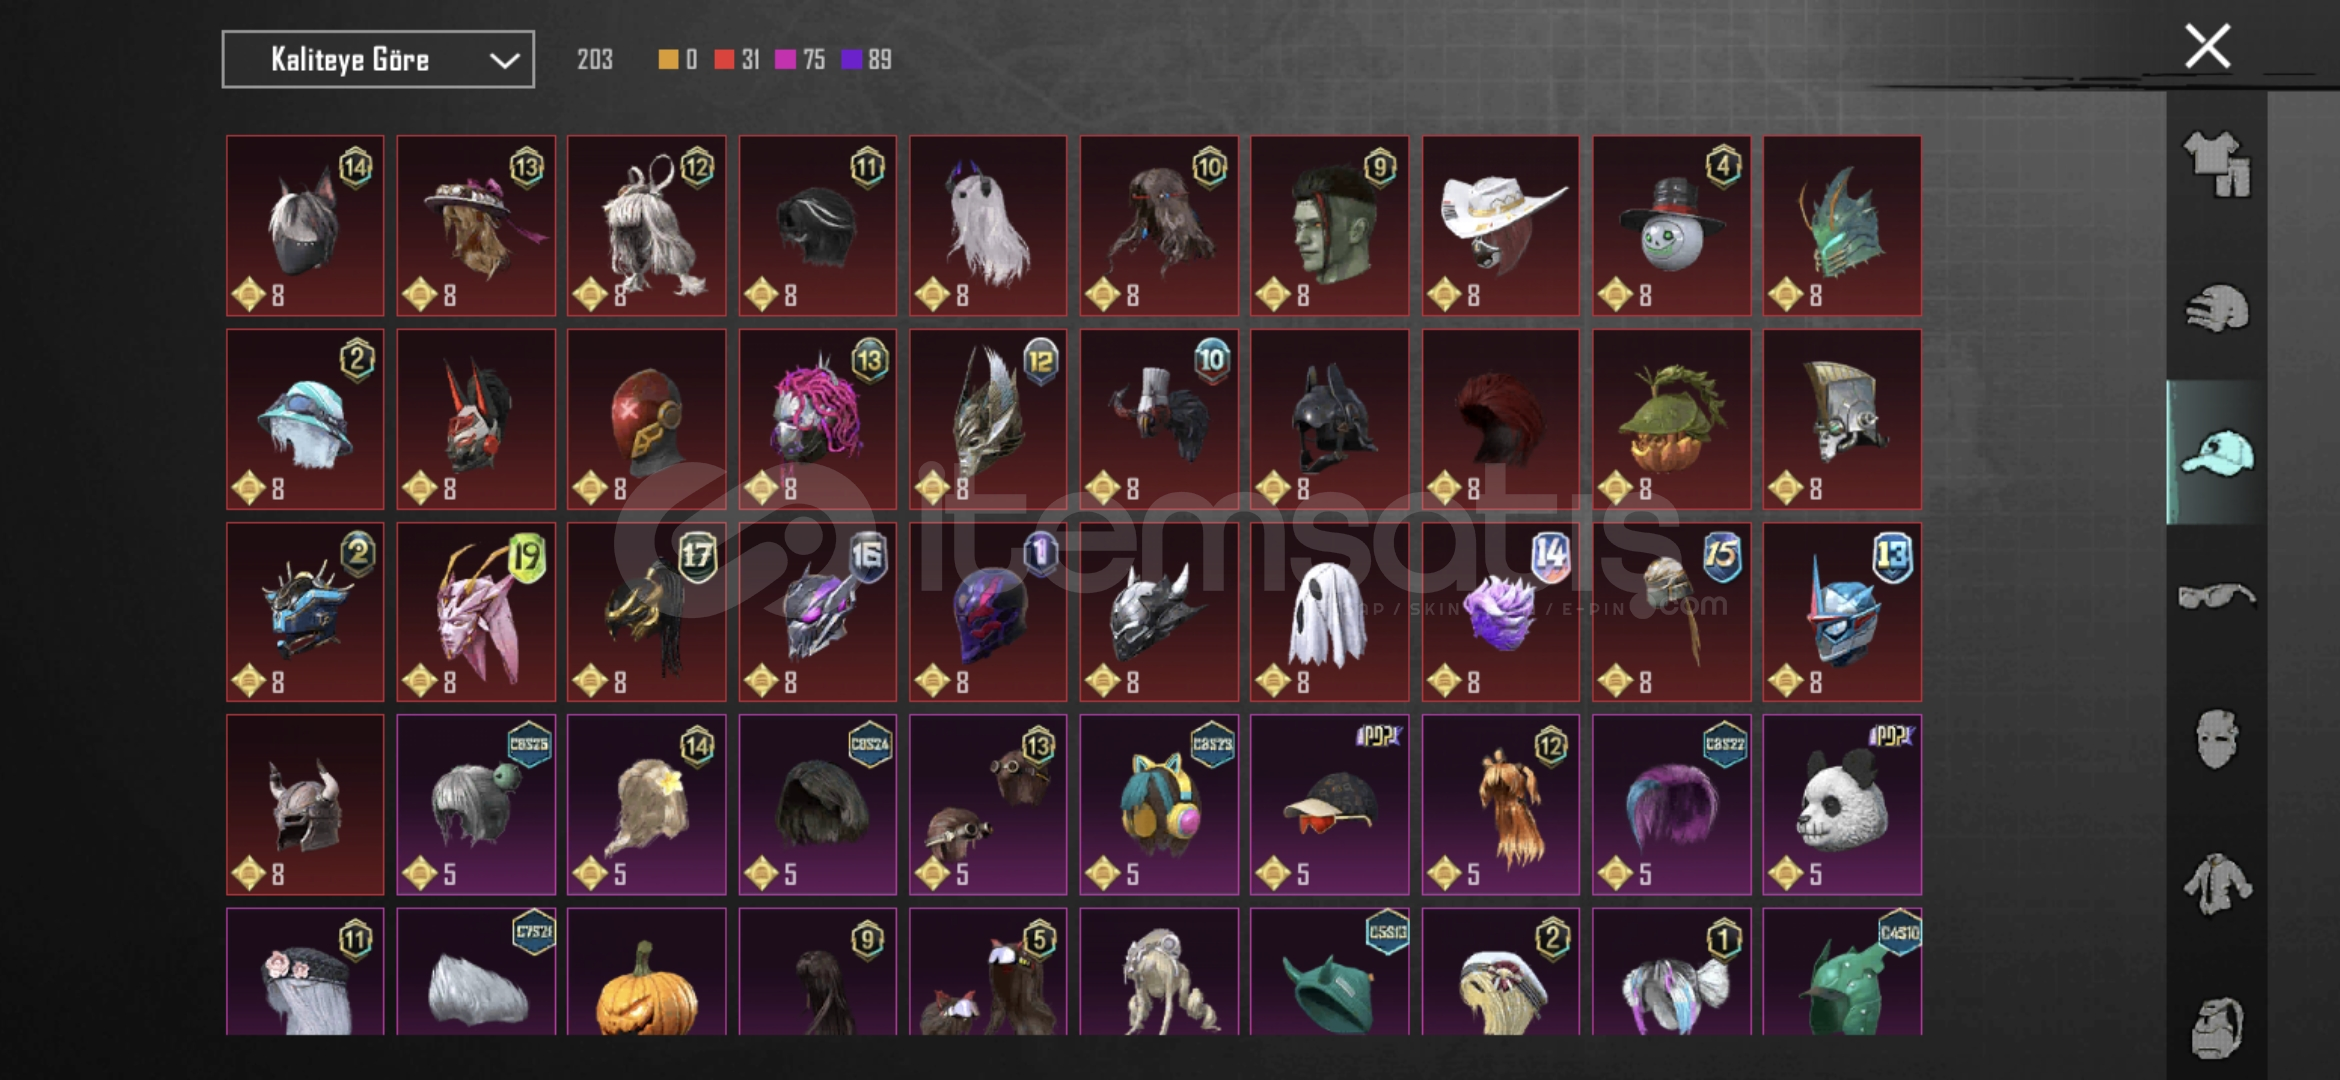
Task: Click the dropdown chevron arrow beside Kaliteye Göre
Action: coord(504,61)
